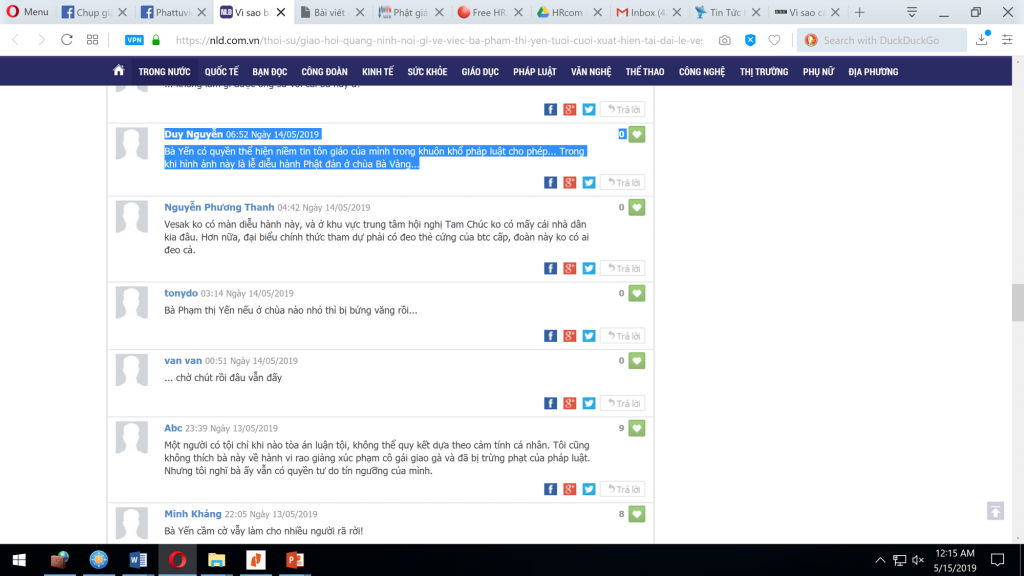Focus the Search with DuckDuckGo field
The height and width of the screenshot is (576, 1024).
tap(890, 40)
